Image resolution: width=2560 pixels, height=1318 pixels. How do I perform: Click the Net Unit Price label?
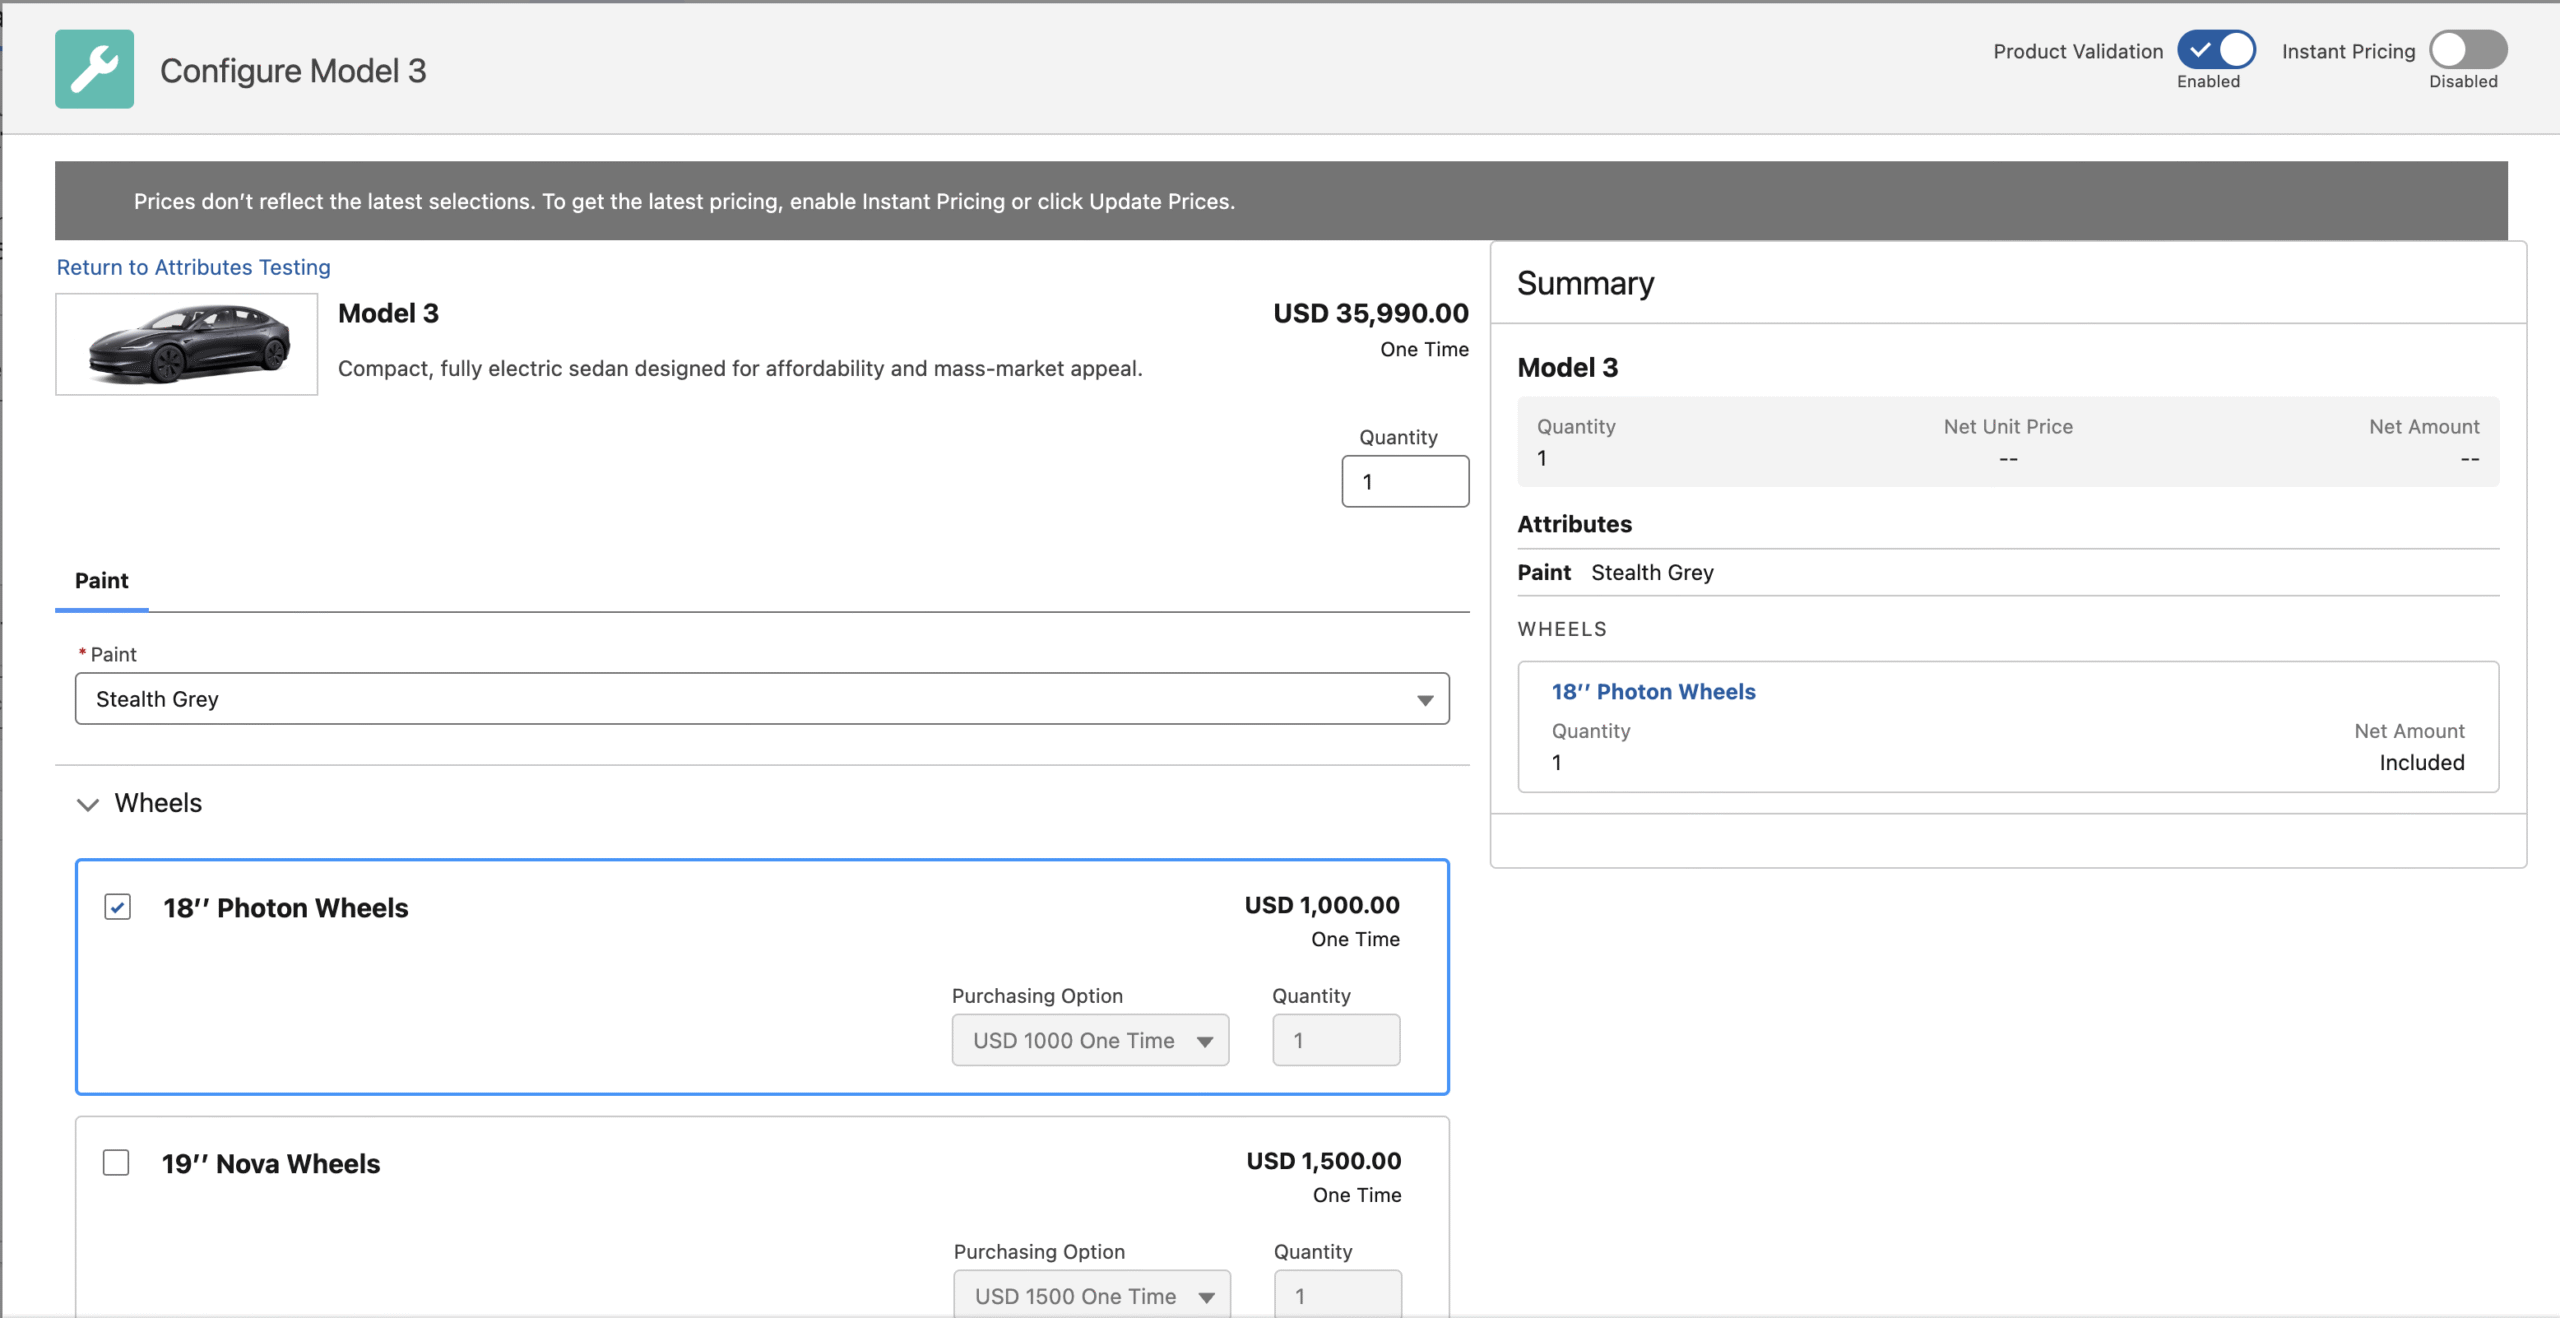[2008, 427]
